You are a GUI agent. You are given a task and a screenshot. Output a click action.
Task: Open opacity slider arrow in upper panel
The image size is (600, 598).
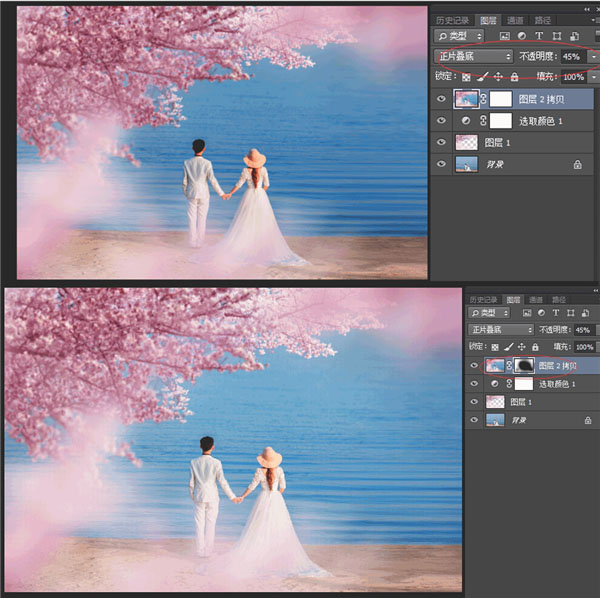[594, 57]
